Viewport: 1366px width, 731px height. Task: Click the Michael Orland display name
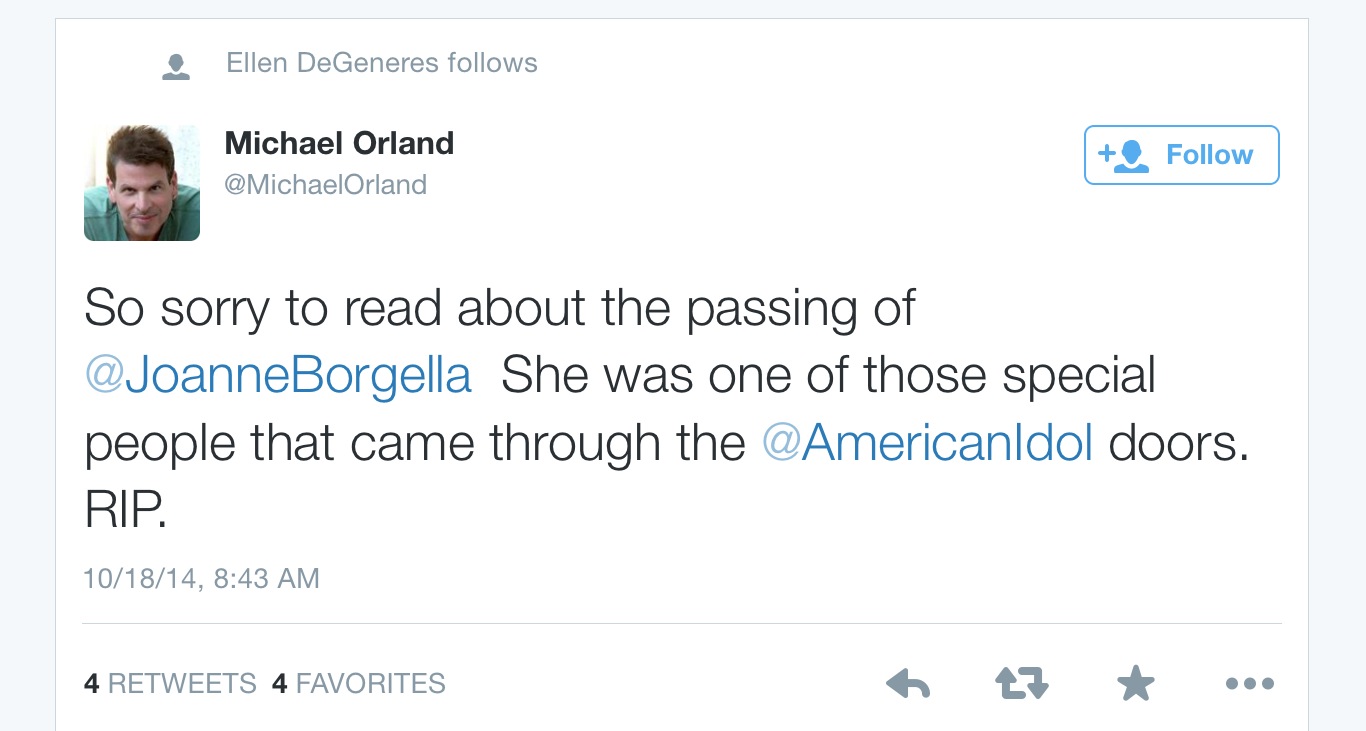tap(339, 143)
